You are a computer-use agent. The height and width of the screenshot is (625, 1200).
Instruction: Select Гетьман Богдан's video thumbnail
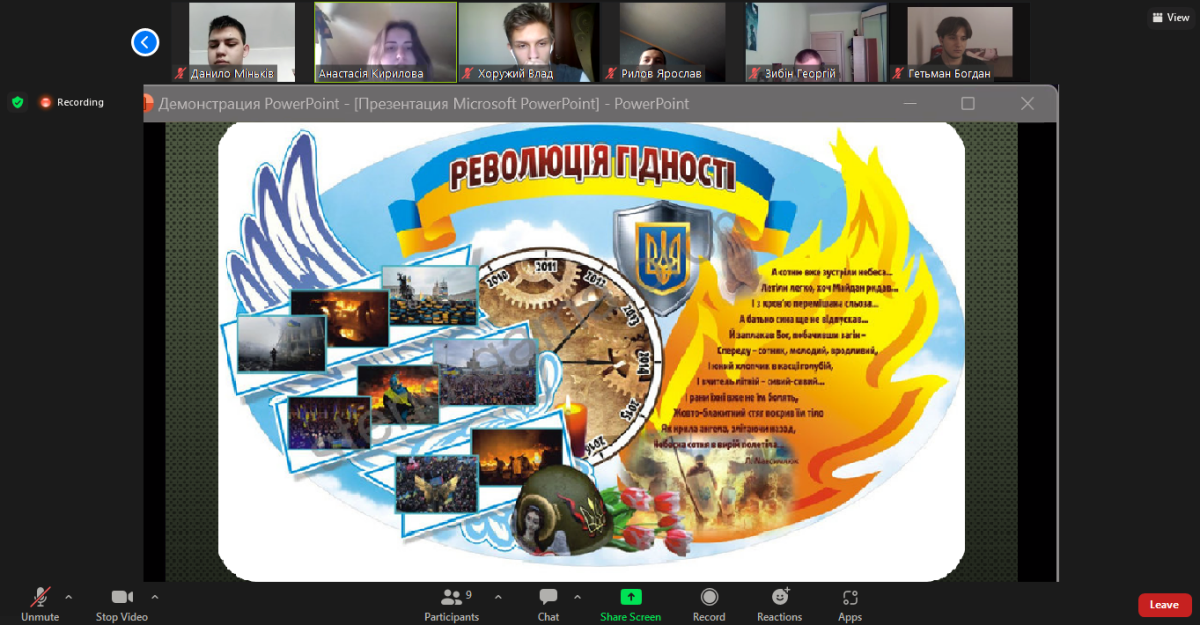pyautogui.click(x=959, y=42)
